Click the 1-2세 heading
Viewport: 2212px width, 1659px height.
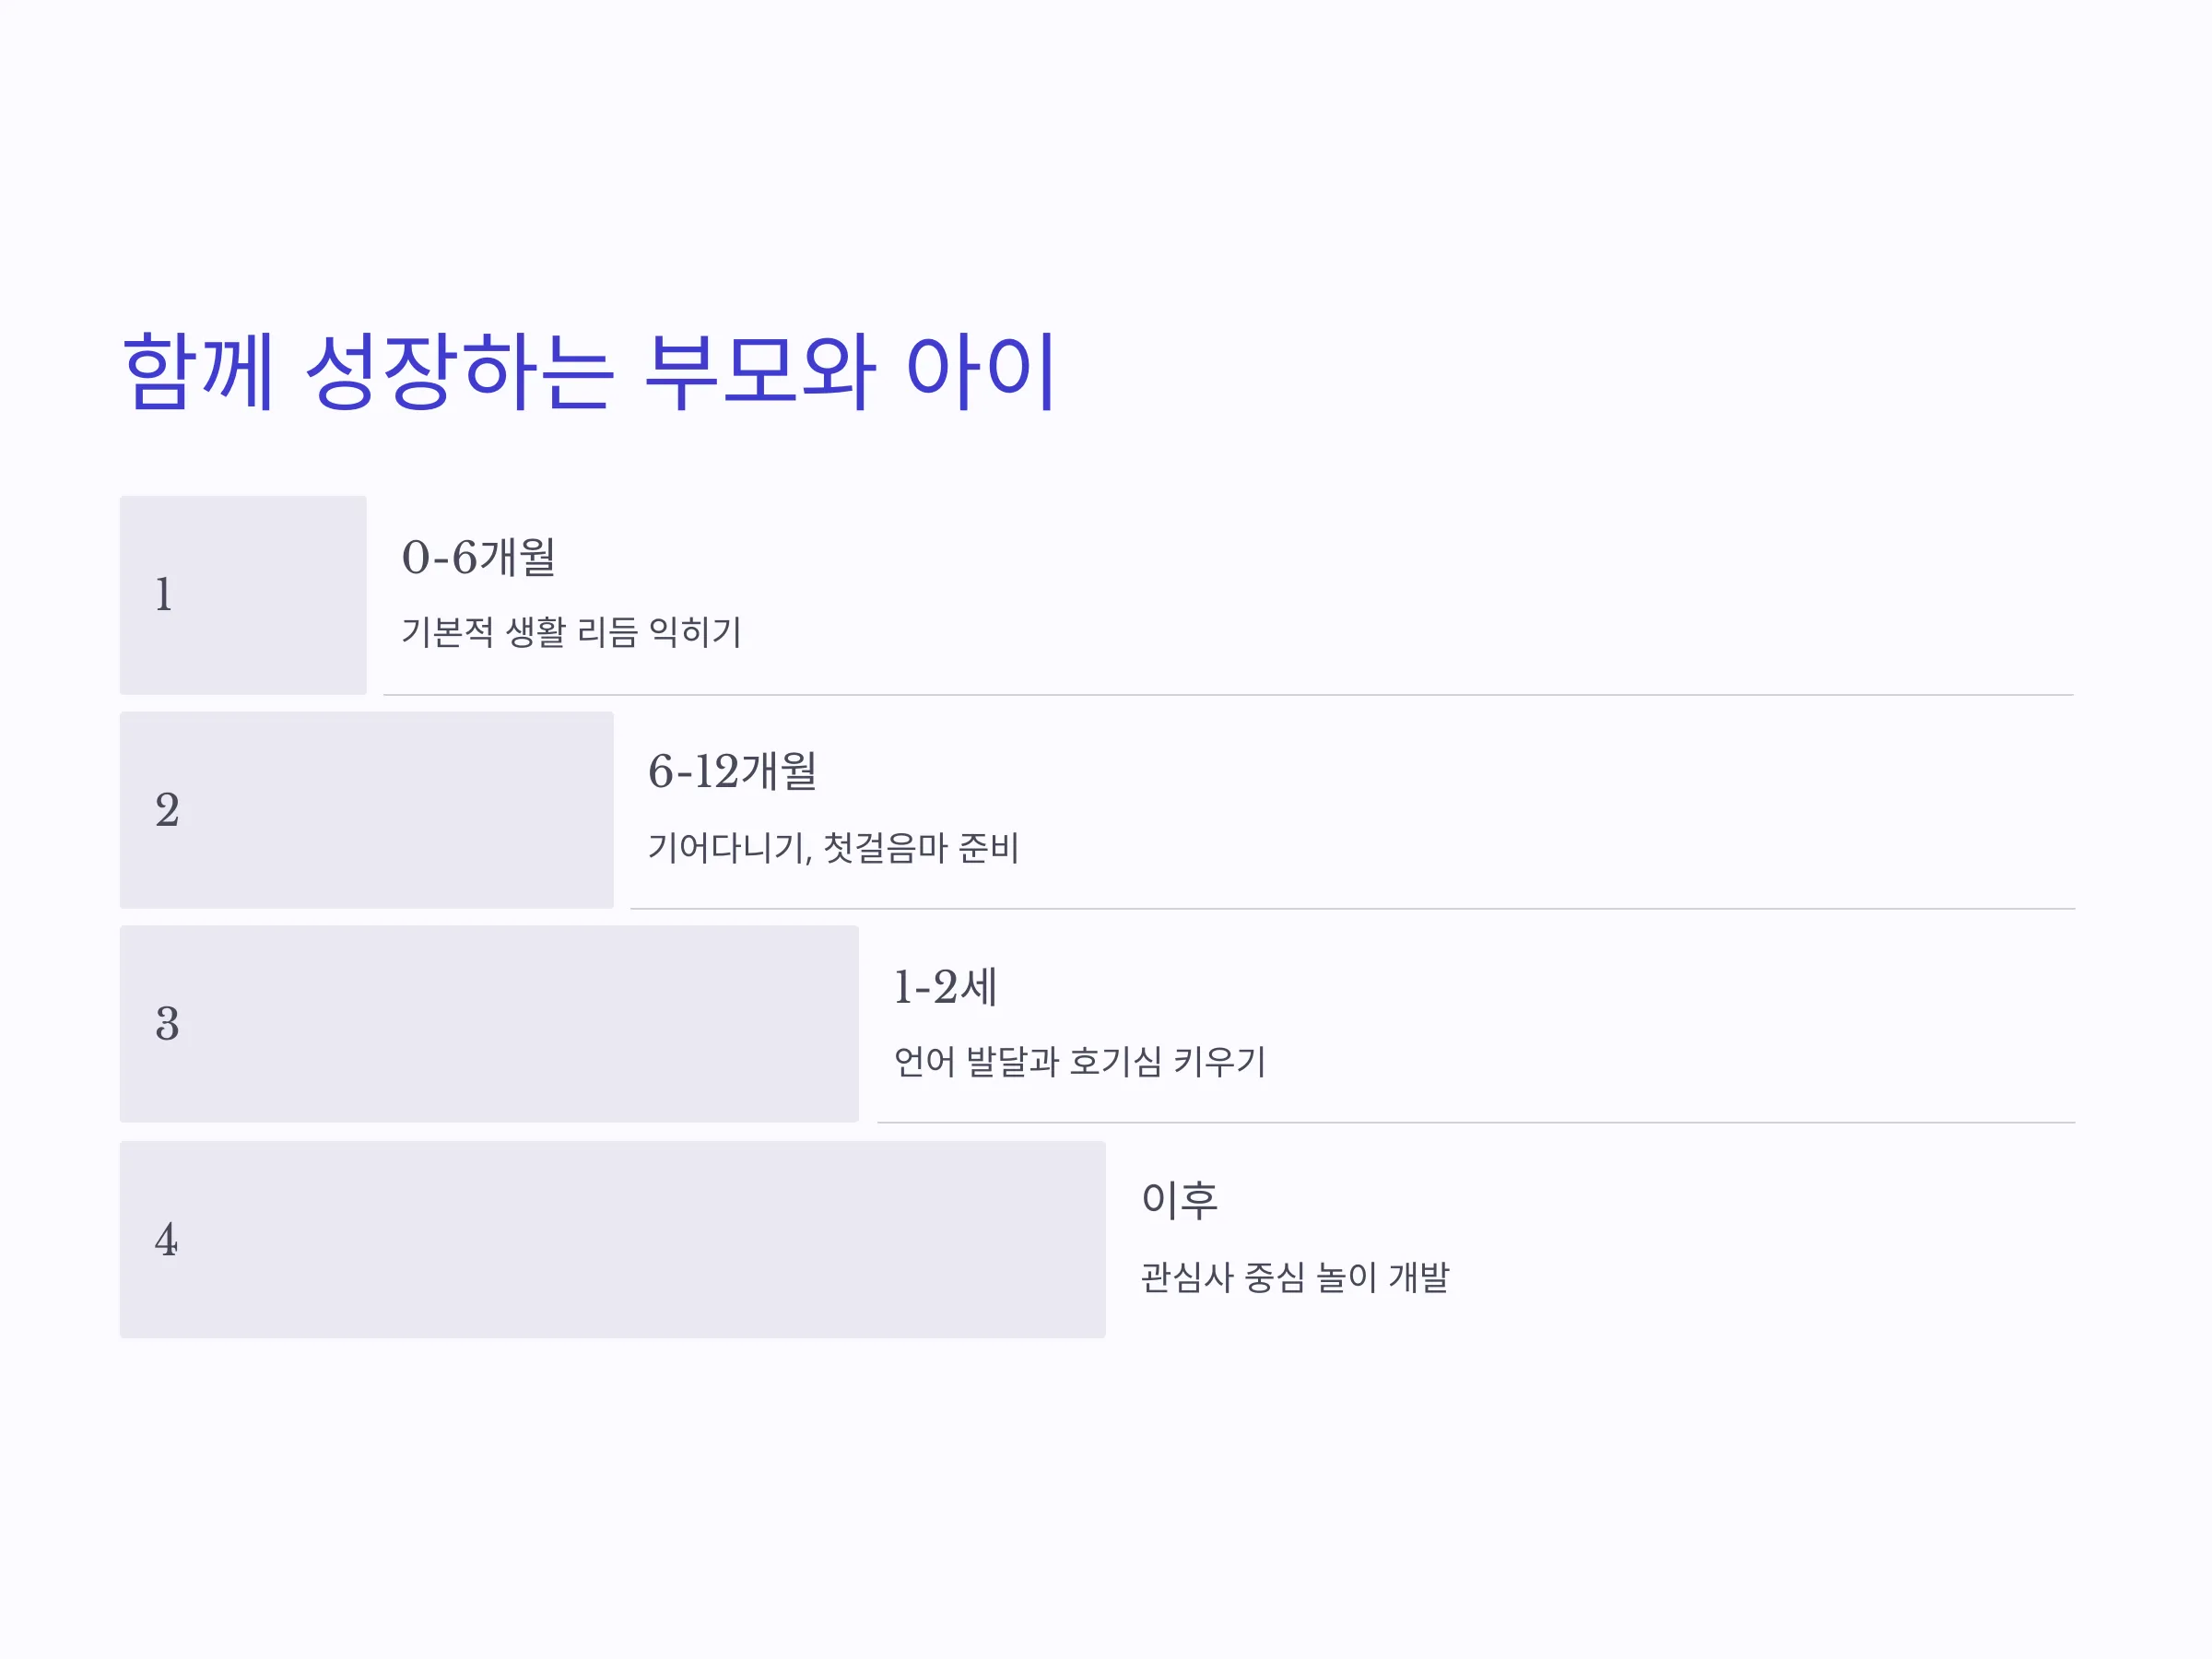click(x=945, y=987)
